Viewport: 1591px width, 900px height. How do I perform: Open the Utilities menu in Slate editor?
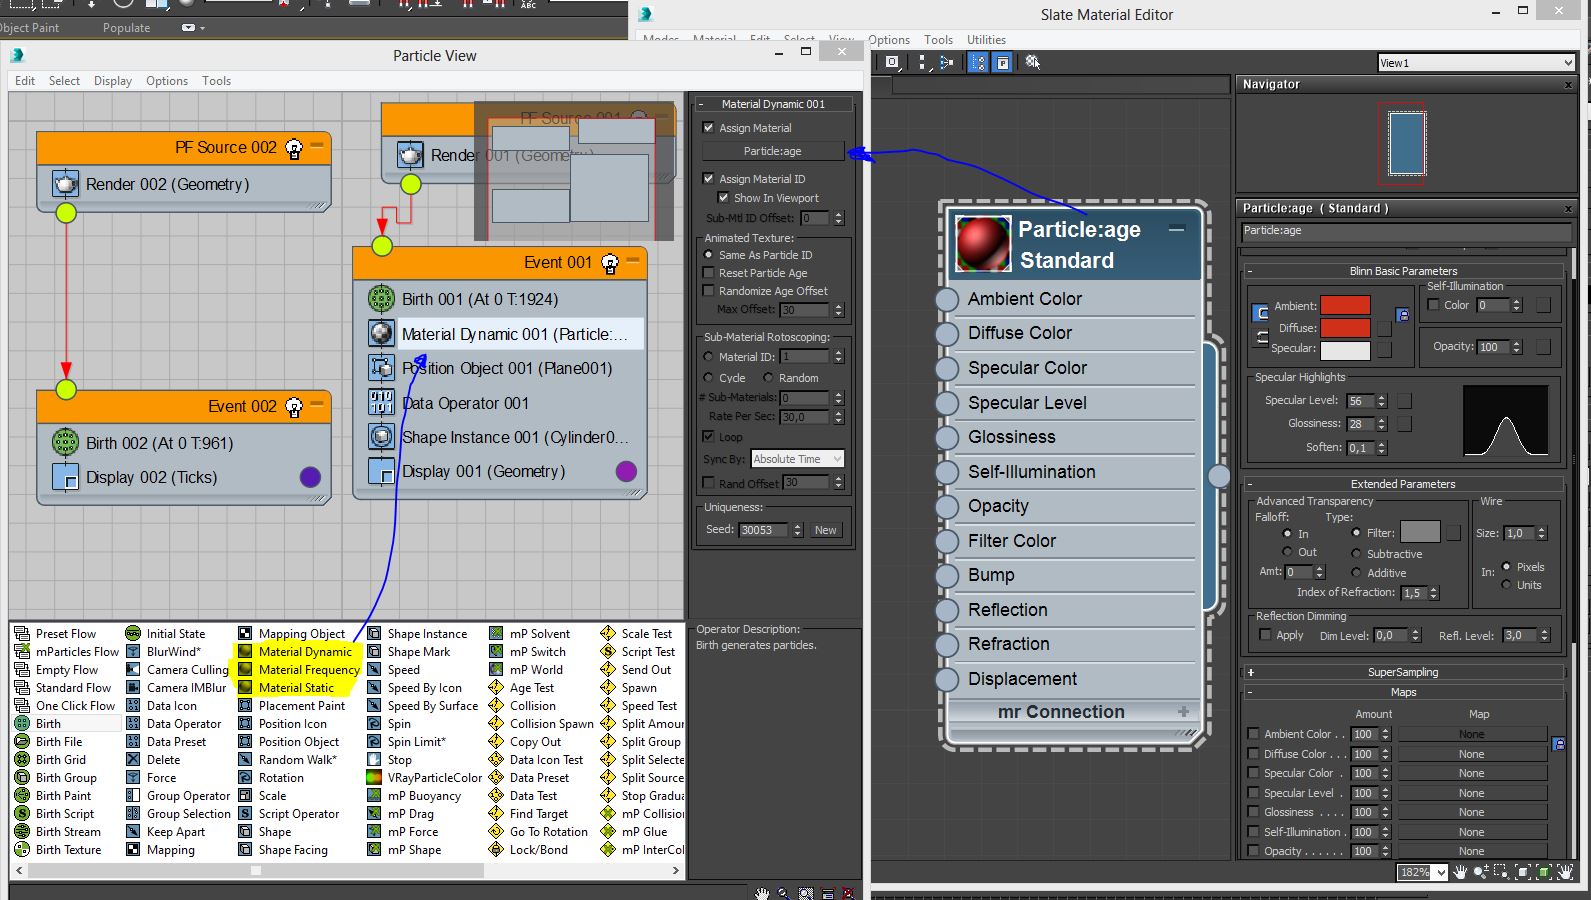986,40
